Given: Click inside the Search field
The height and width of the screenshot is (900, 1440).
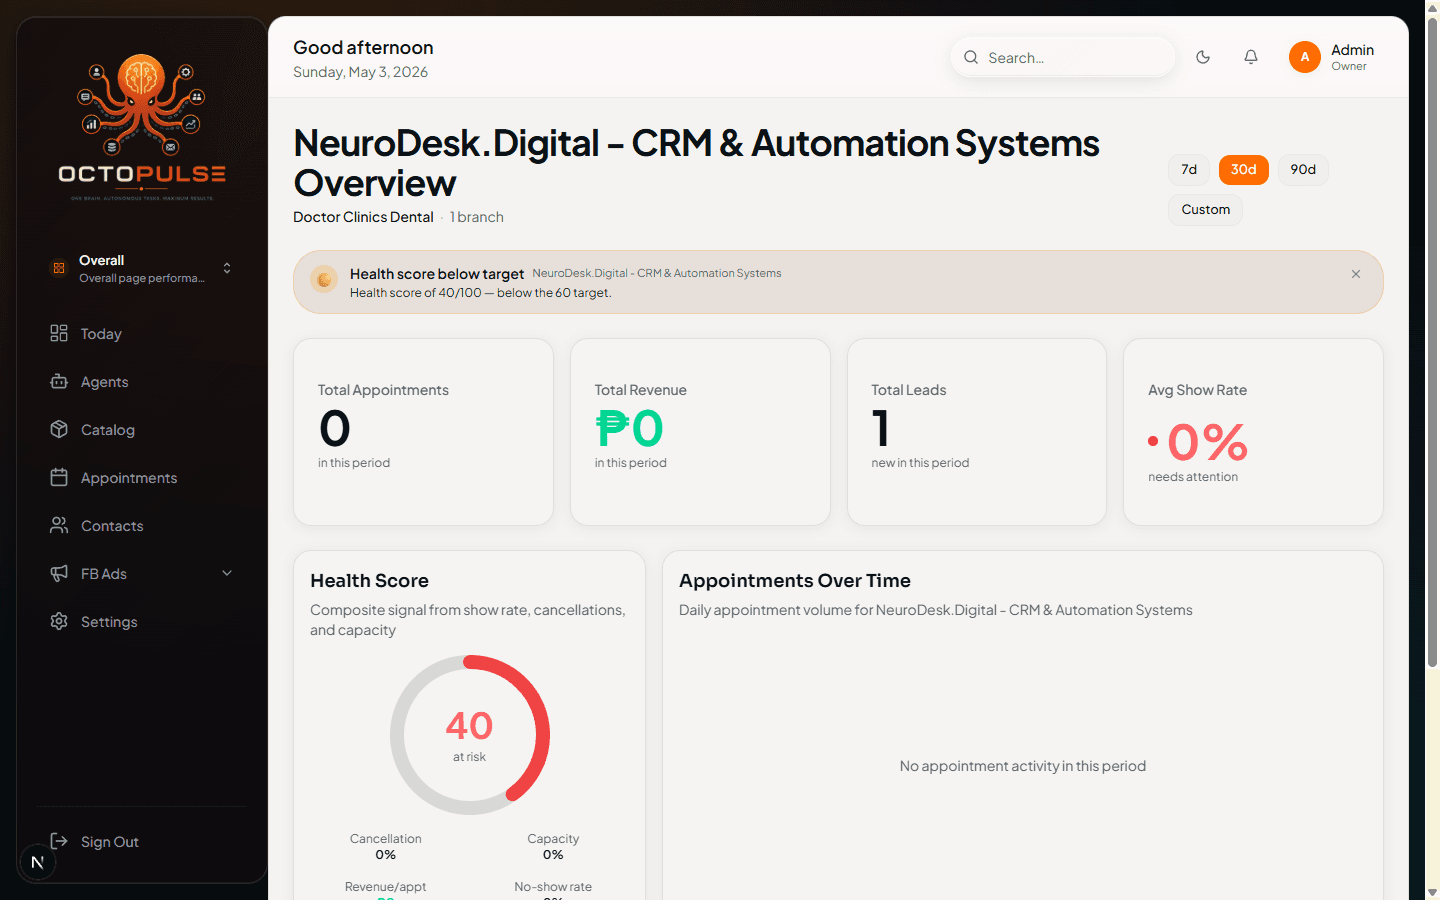Looking at the screenshot, I should click(x=1062, y=57).
